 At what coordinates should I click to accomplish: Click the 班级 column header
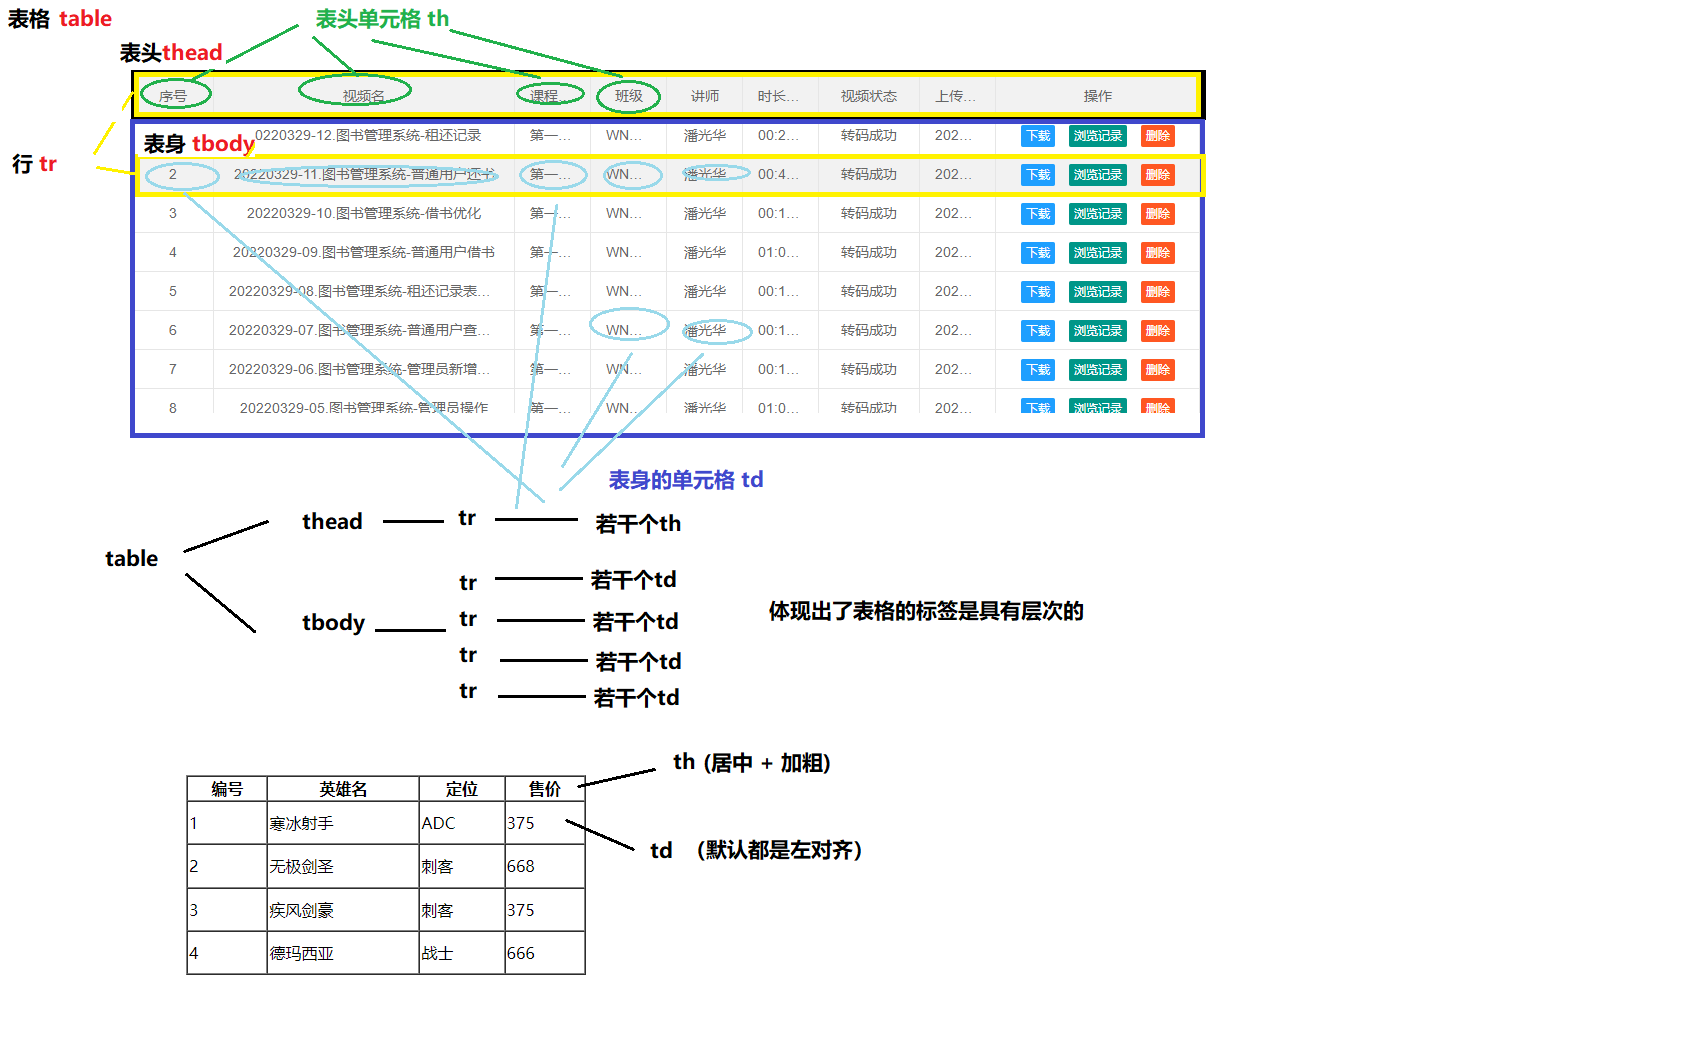(x=629, y=96)
